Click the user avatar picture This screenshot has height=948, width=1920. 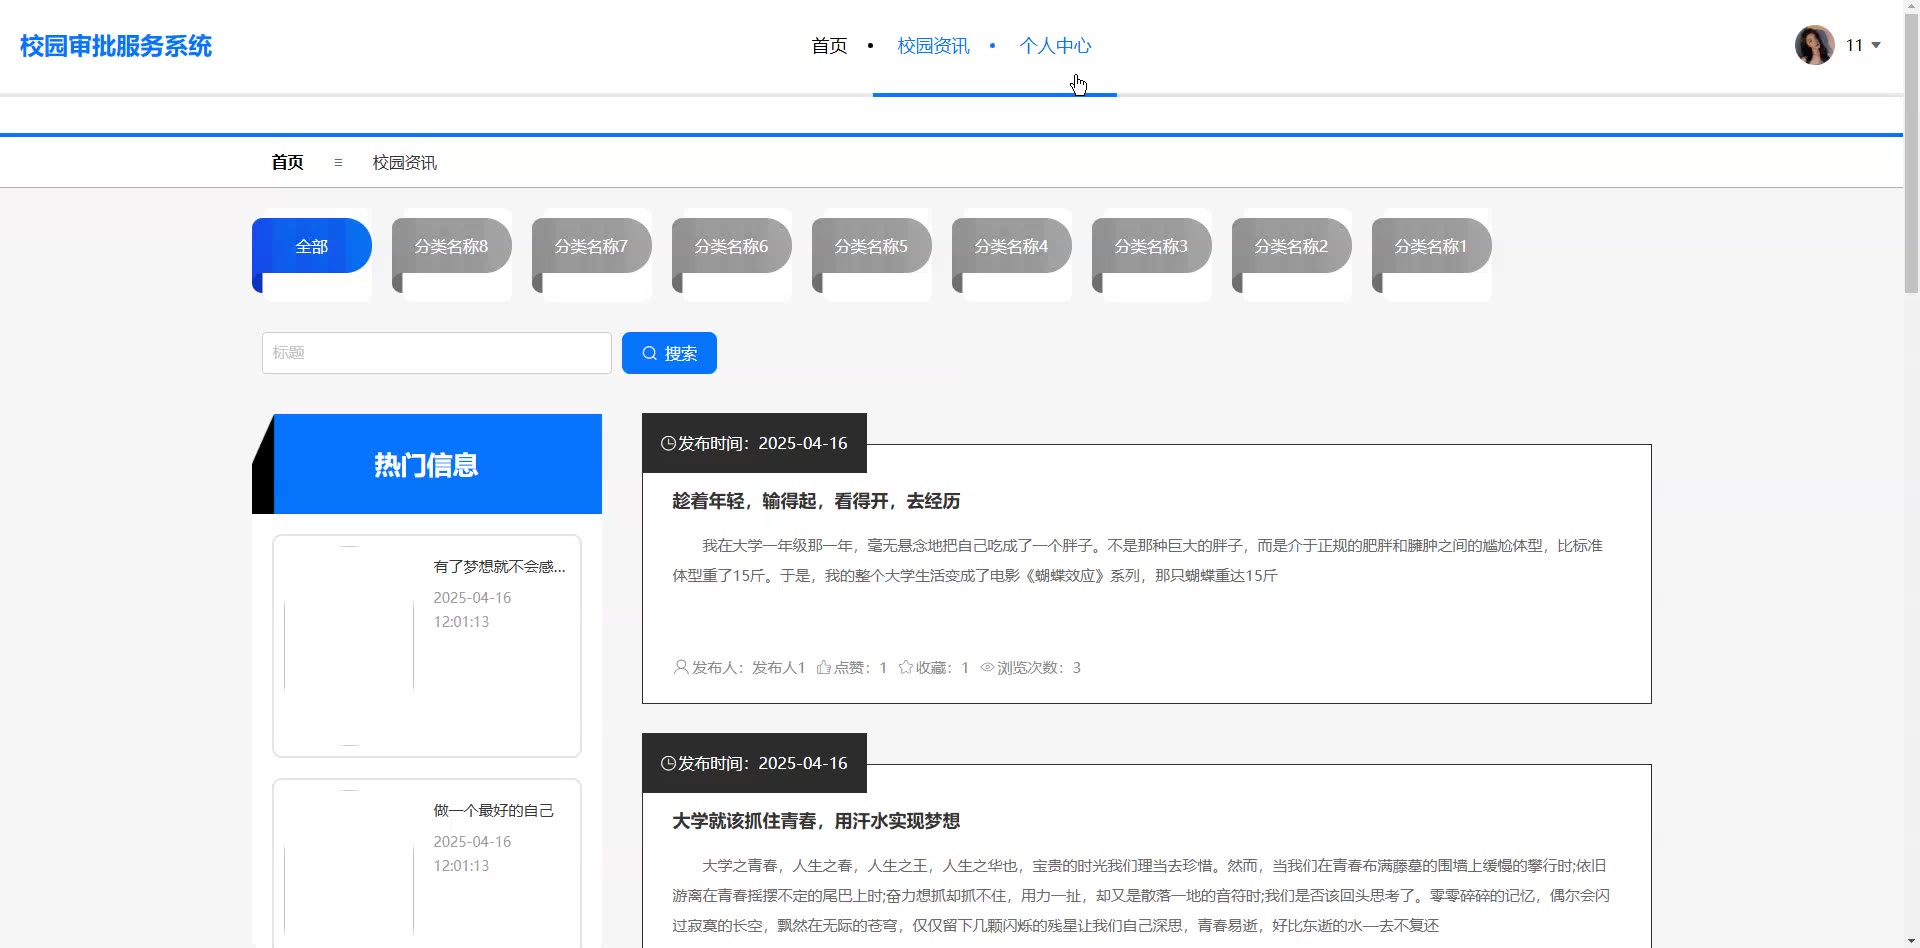pyautogui.click(x=1814, y=45)
